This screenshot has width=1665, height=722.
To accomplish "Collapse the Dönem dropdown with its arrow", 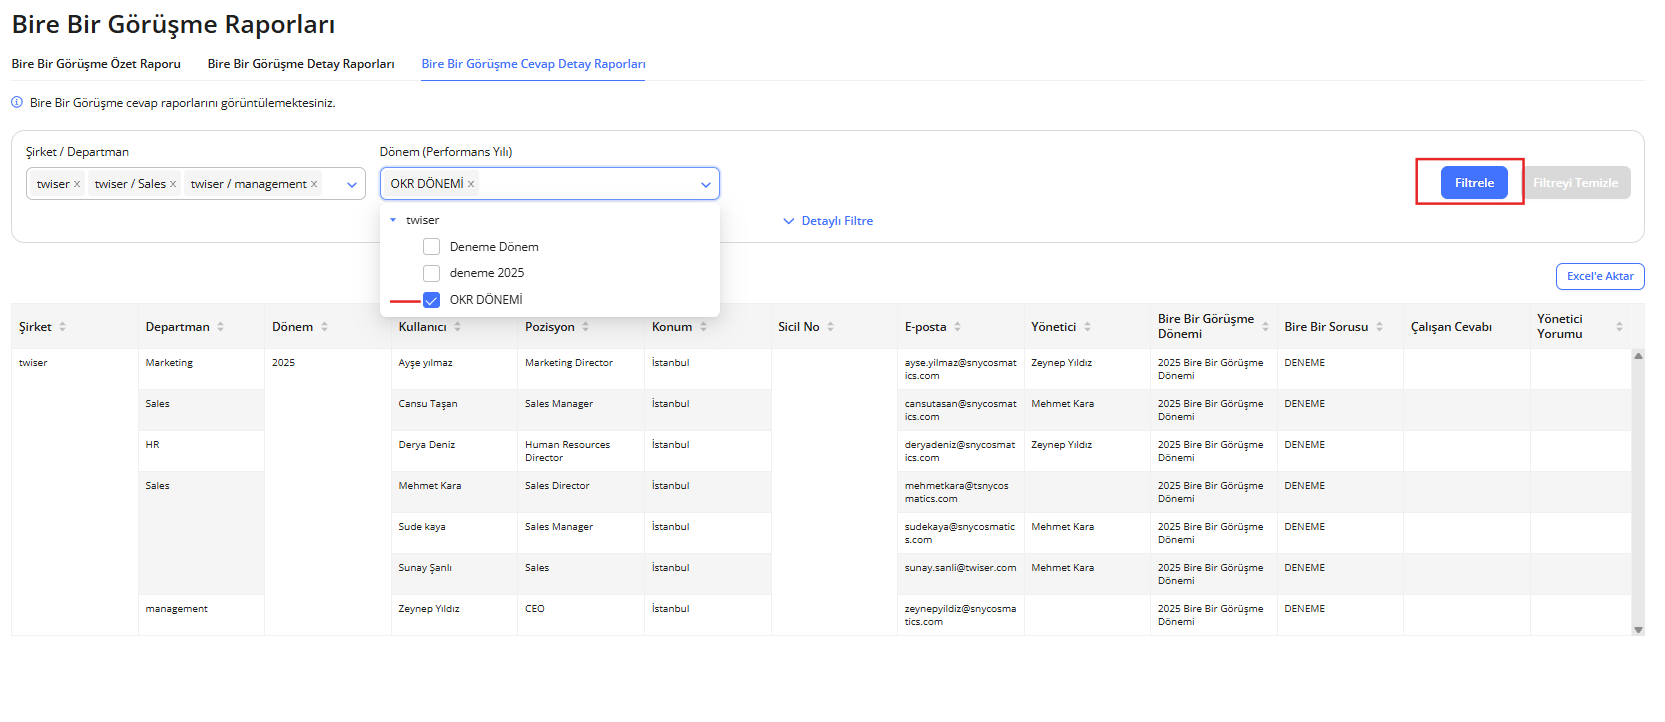I will pos(705,184).
